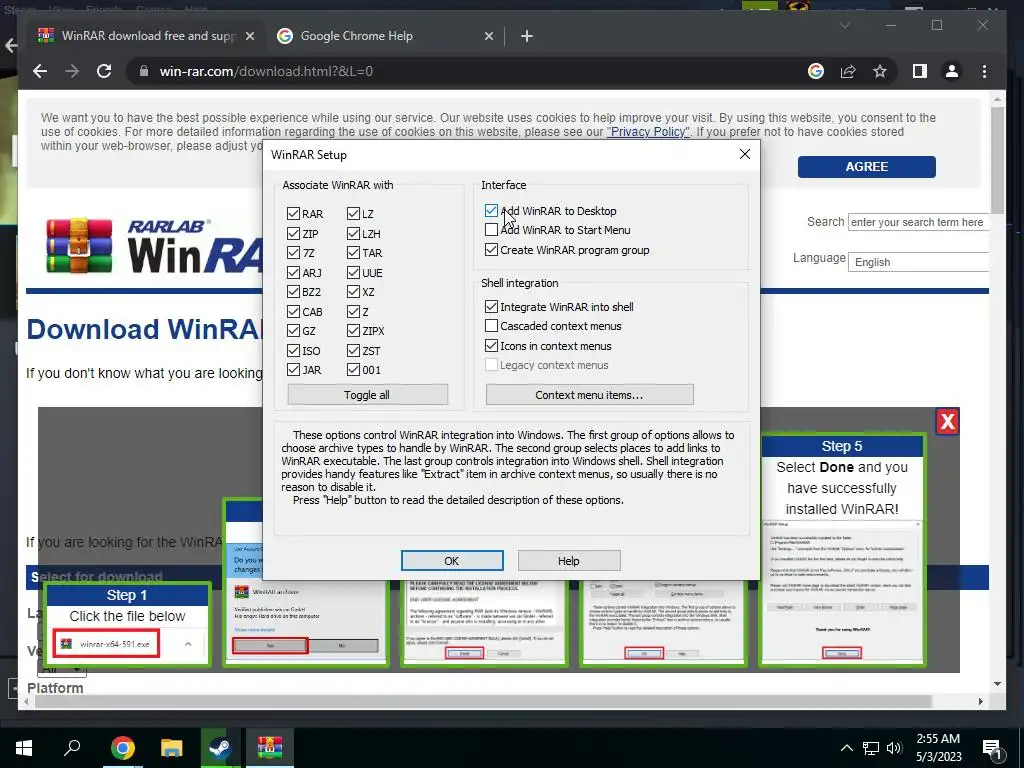Open Steam from the taskbar
The image size is (1024, 768).
[220, 747]
